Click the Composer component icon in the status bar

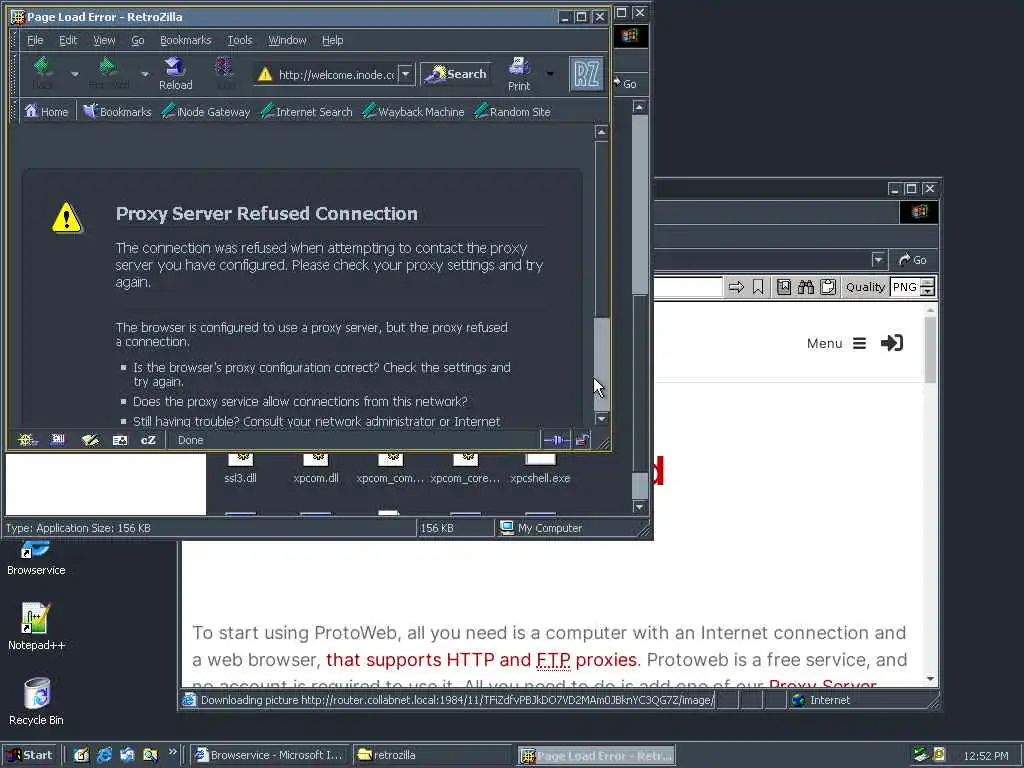coord(89,440)
